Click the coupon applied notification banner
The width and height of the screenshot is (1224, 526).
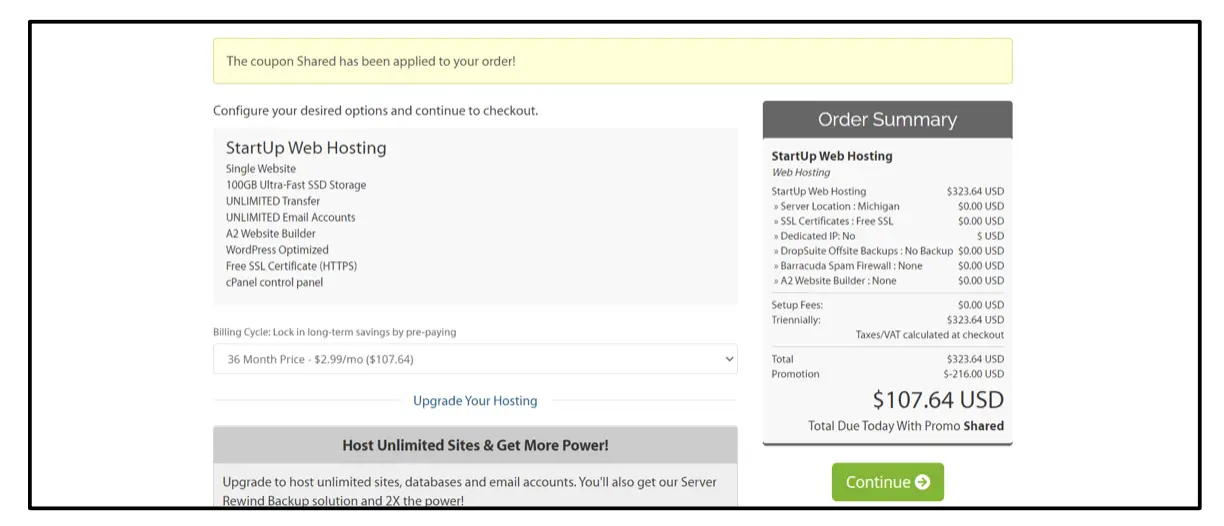(x=612, y=61)
